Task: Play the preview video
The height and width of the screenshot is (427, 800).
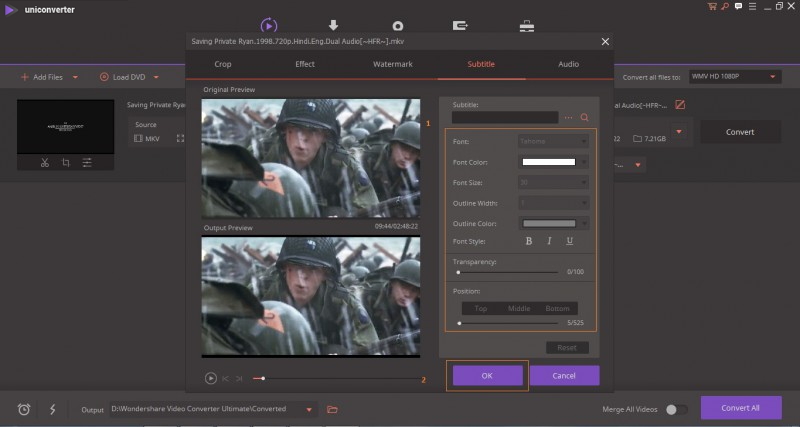Action: coord(210,379)
